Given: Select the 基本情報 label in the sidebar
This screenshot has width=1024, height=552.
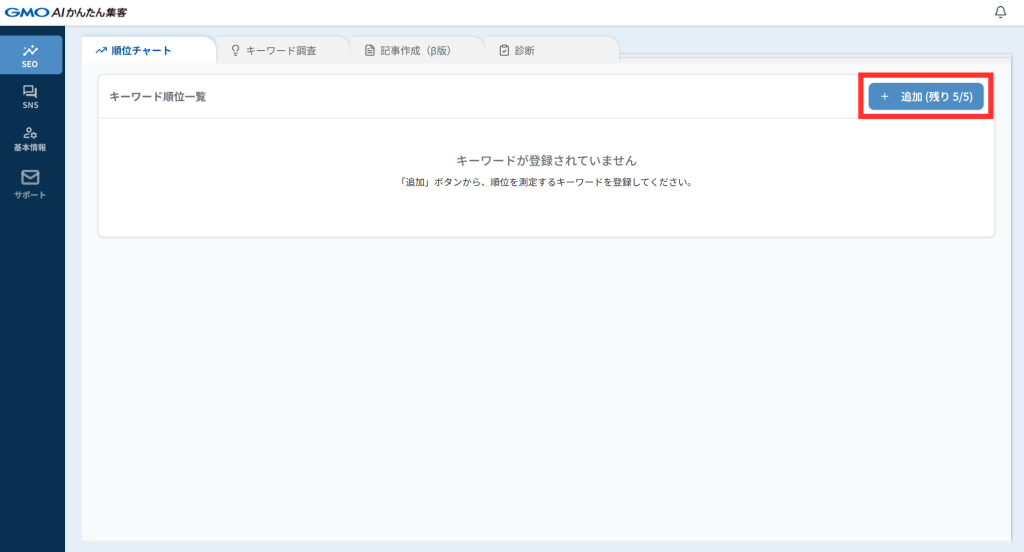Looking at the screenshot, I should pyautogui.click(x=30, y=147).
